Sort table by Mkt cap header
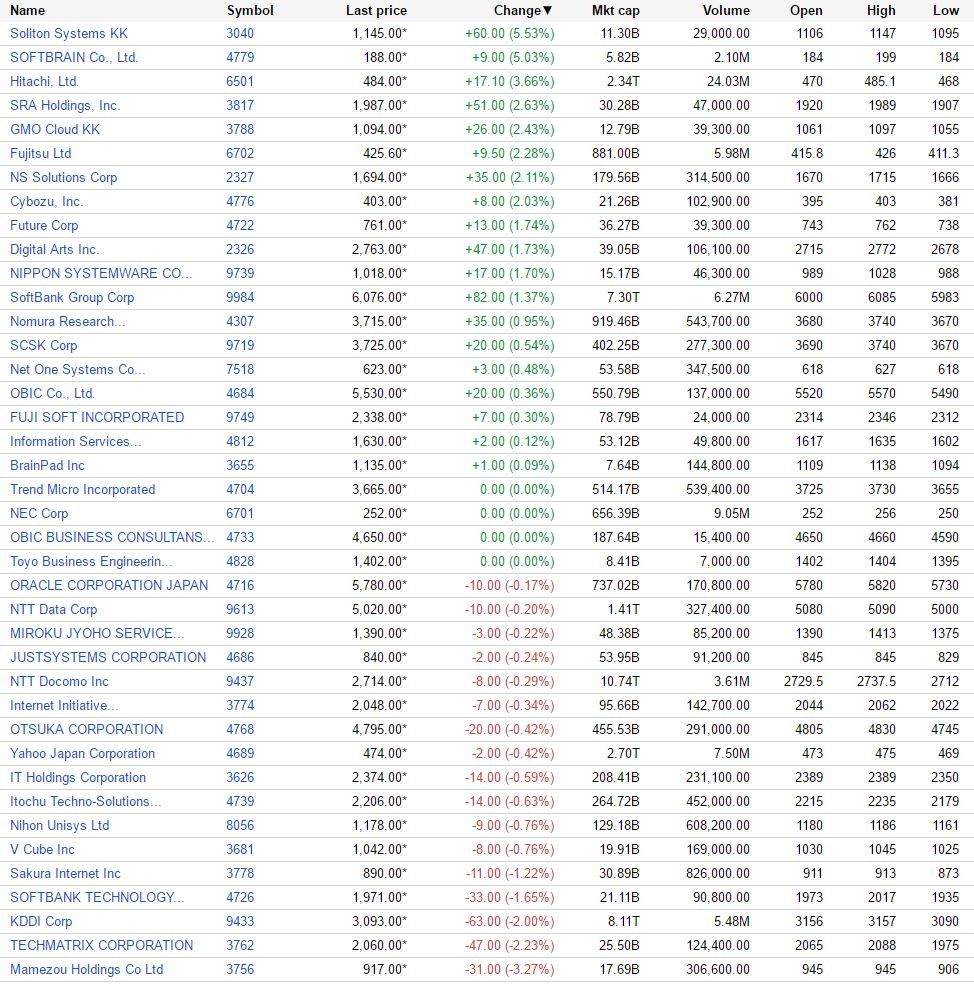974x984 pixels. click(616, 11)
